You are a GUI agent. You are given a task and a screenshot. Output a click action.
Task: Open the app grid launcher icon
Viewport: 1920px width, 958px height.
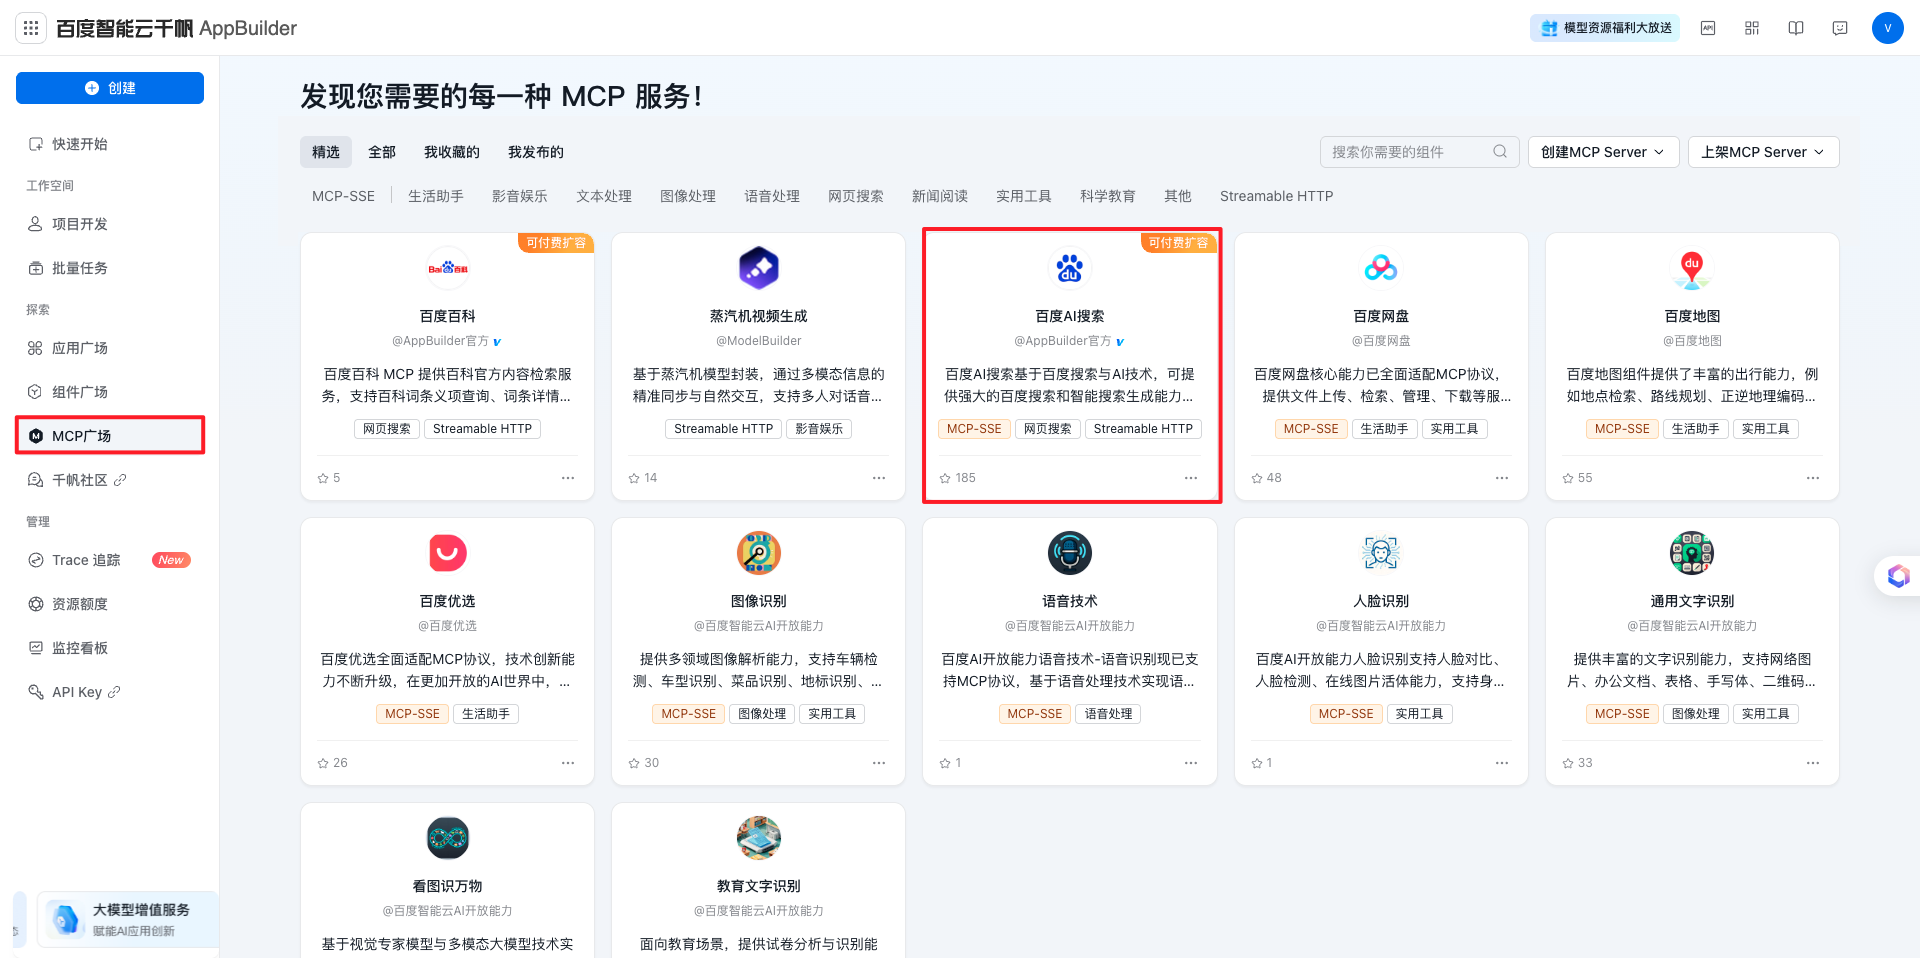tap(31, 28)
